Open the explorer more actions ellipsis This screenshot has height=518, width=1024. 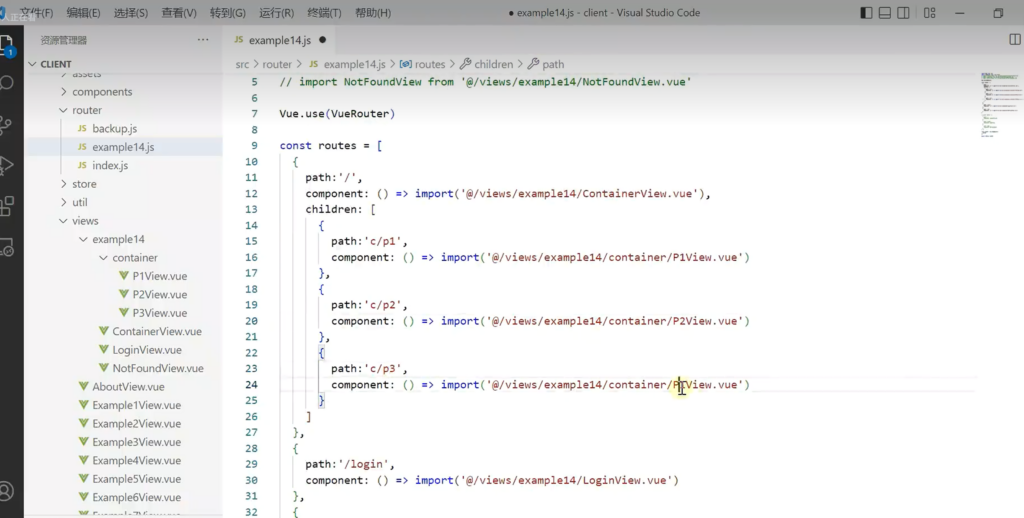coord(203,40)
